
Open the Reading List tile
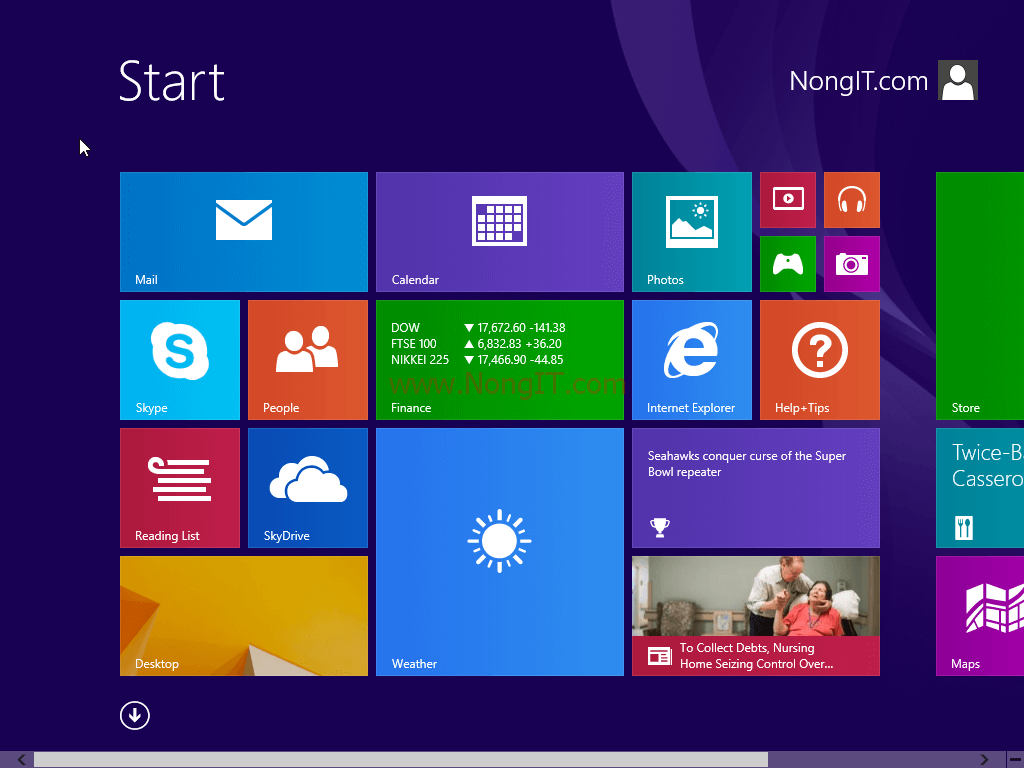point(180,488)
